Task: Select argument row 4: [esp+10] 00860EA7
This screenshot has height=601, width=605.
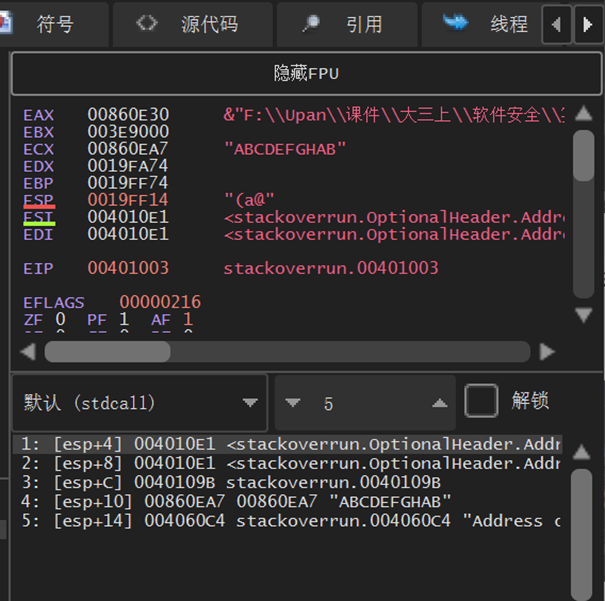Action: 287,501
